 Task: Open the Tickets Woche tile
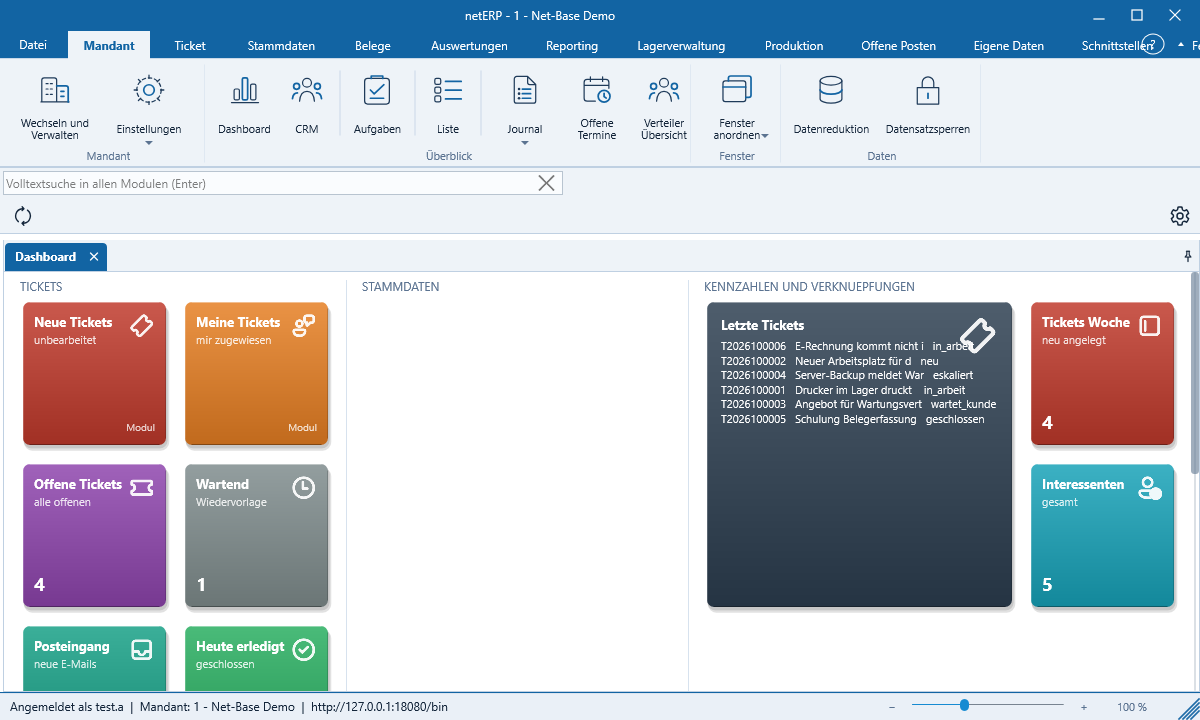[1103, 374]
